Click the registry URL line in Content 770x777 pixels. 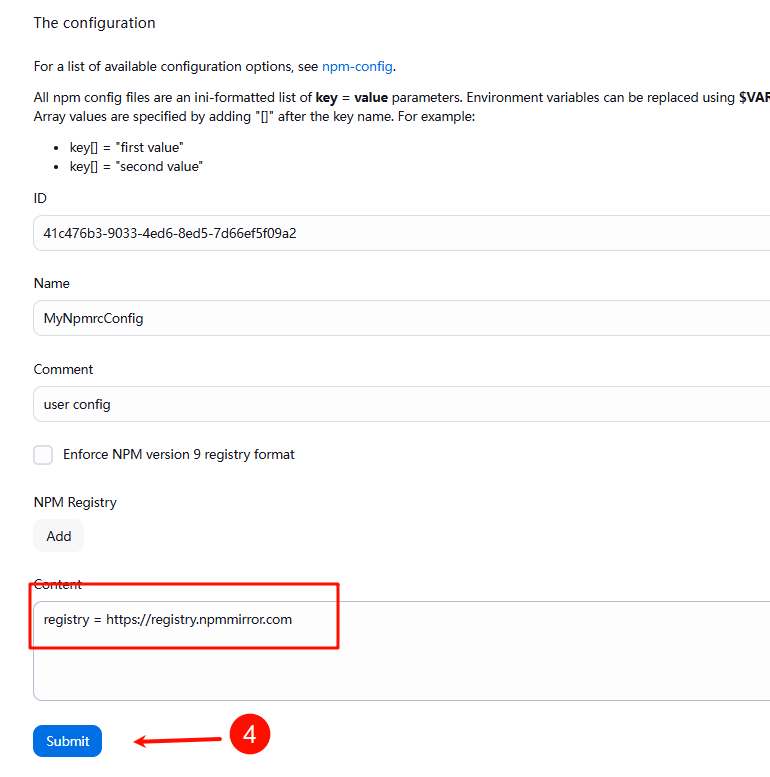coord(168,619)
